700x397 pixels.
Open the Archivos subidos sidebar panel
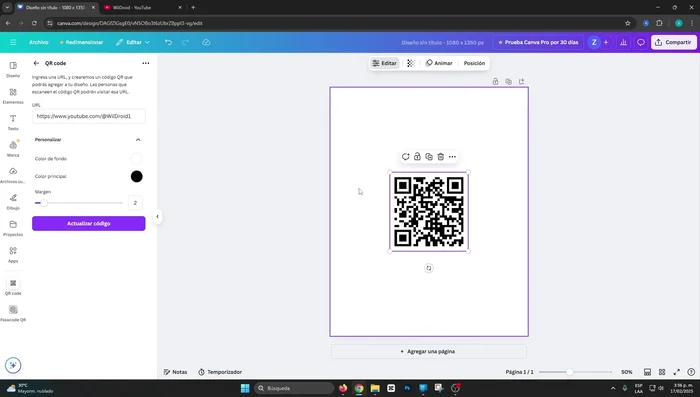[x=13, y=175]
